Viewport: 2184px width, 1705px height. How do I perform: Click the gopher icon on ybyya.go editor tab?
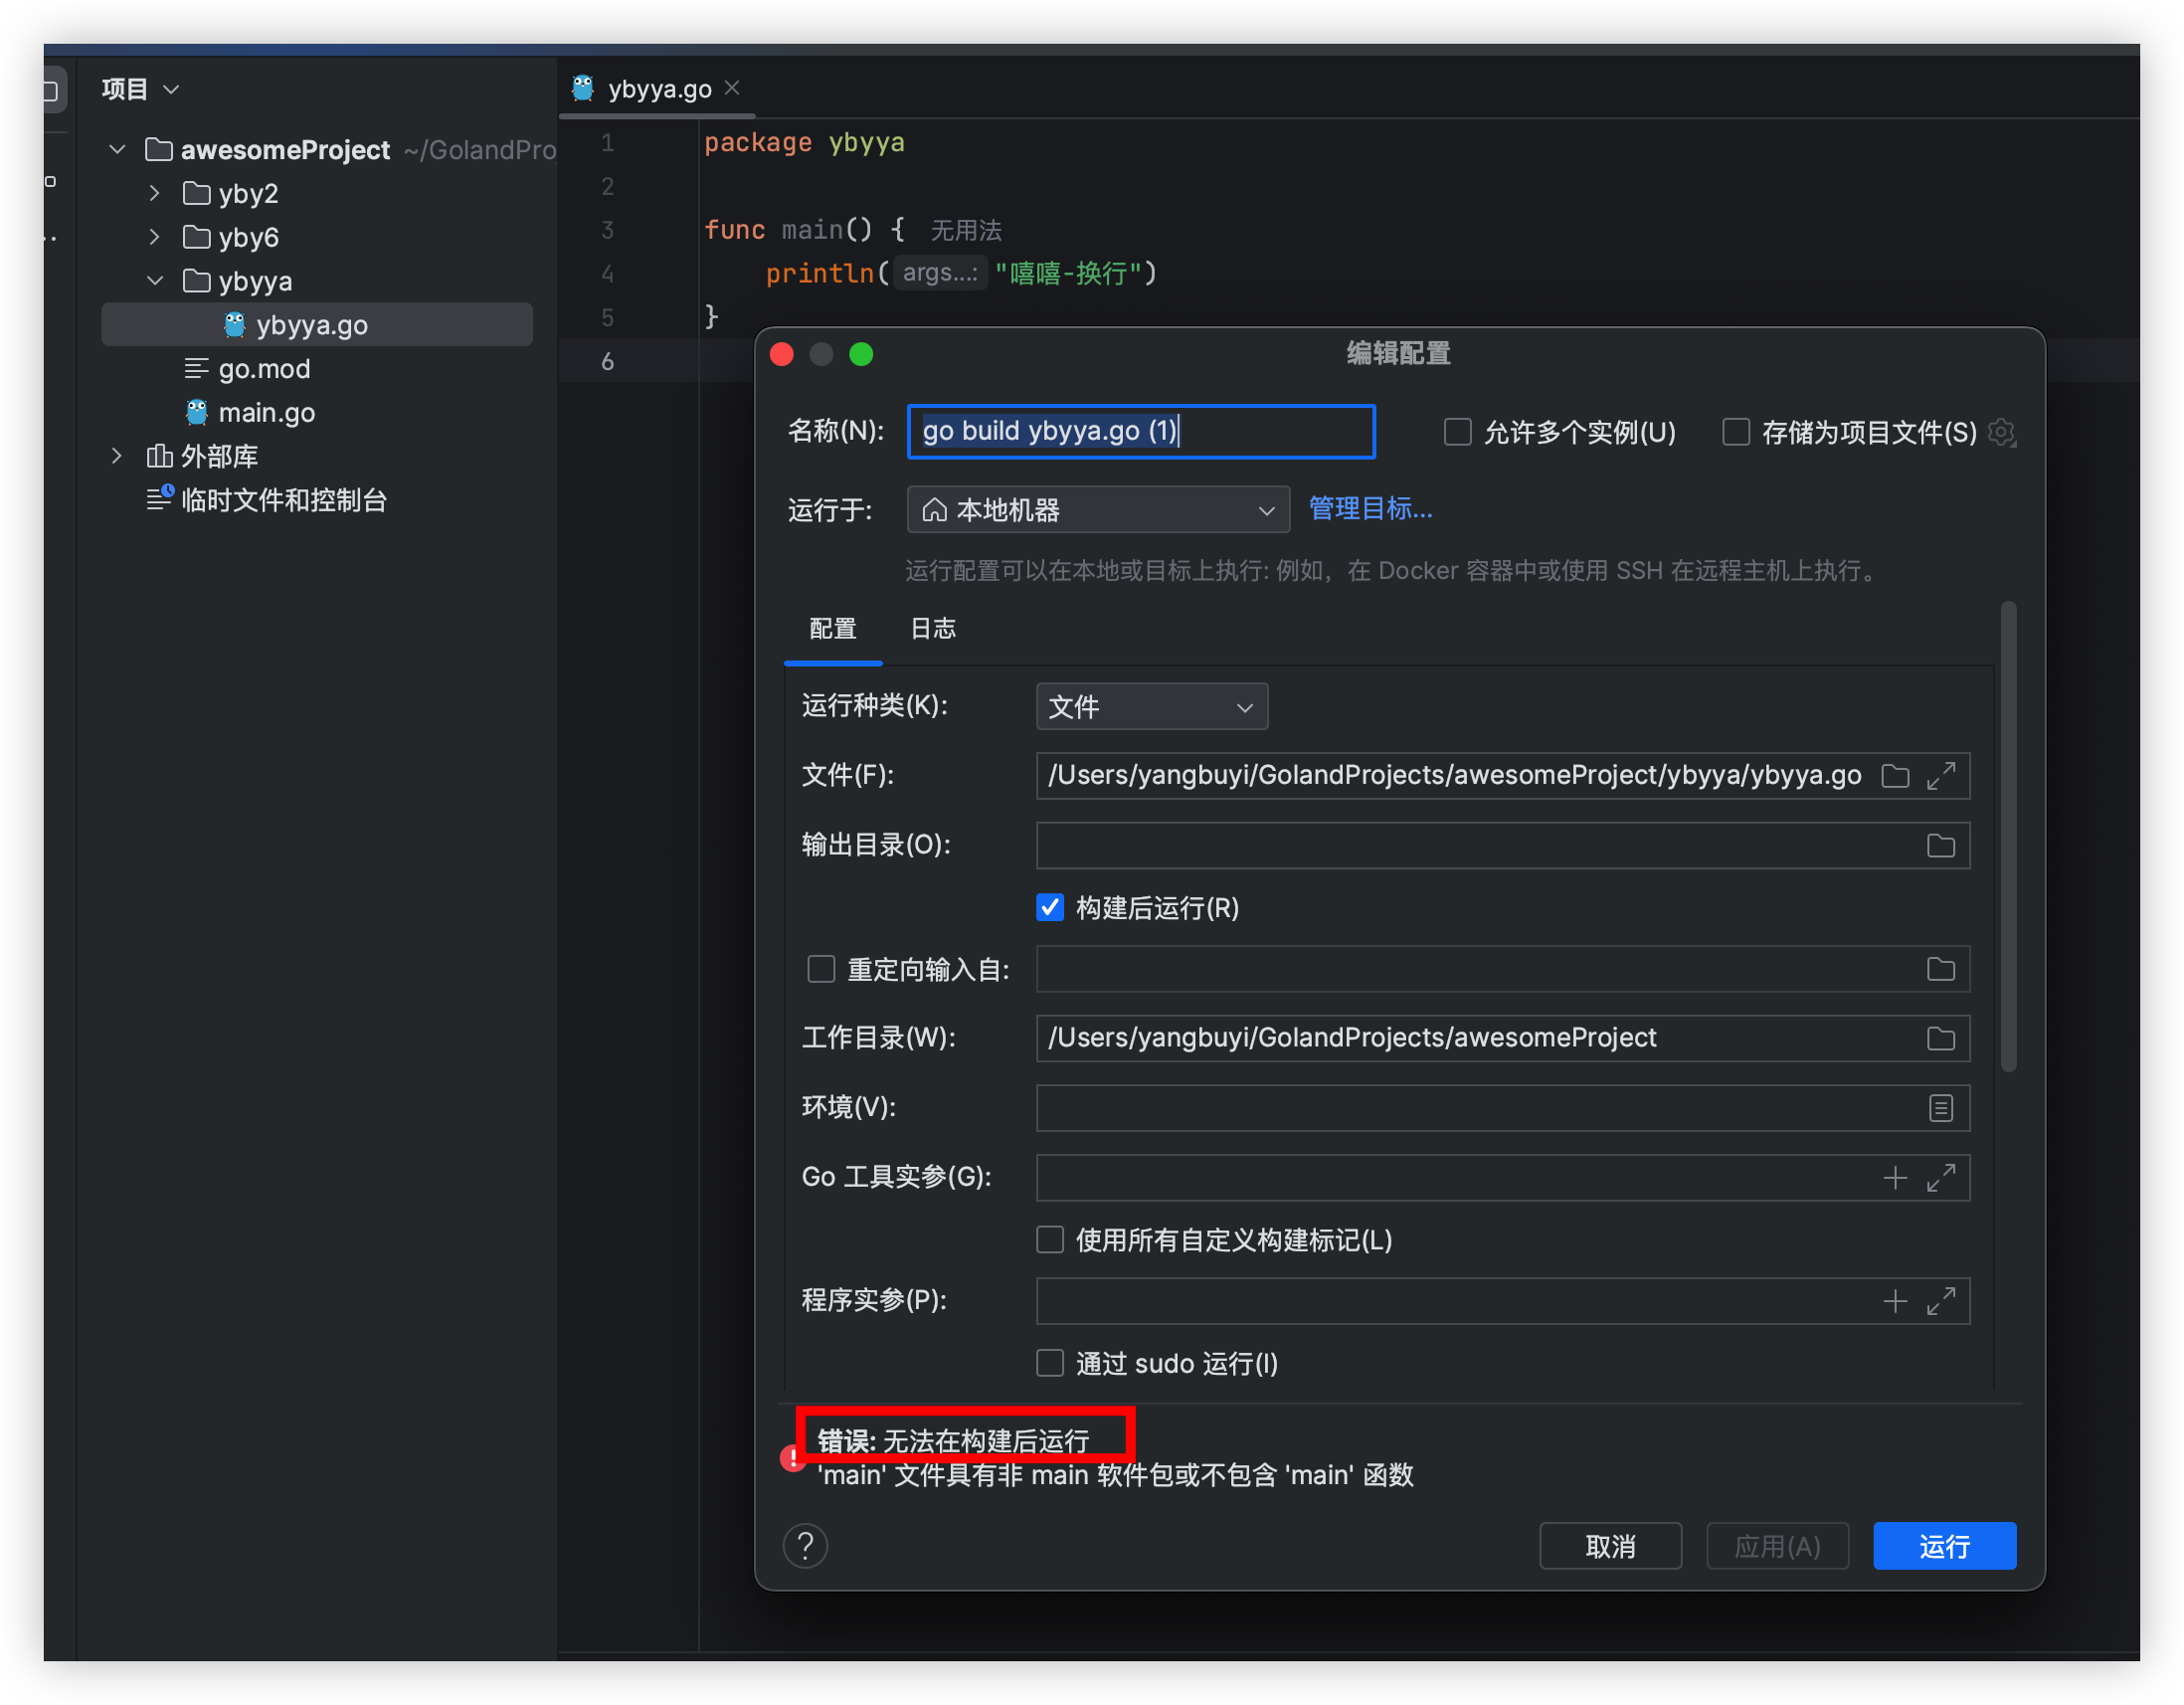[583, 88]
